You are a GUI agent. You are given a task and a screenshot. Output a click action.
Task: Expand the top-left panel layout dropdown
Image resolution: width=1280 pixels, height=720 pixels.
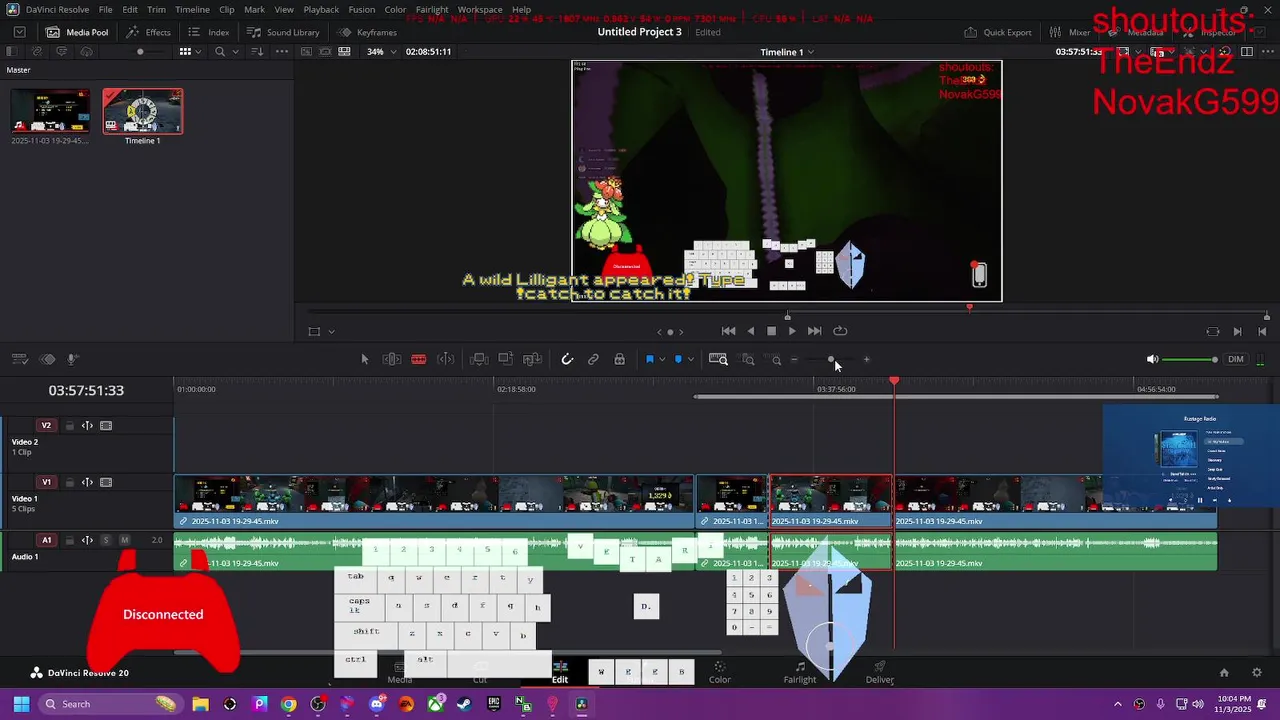(20, 32)
